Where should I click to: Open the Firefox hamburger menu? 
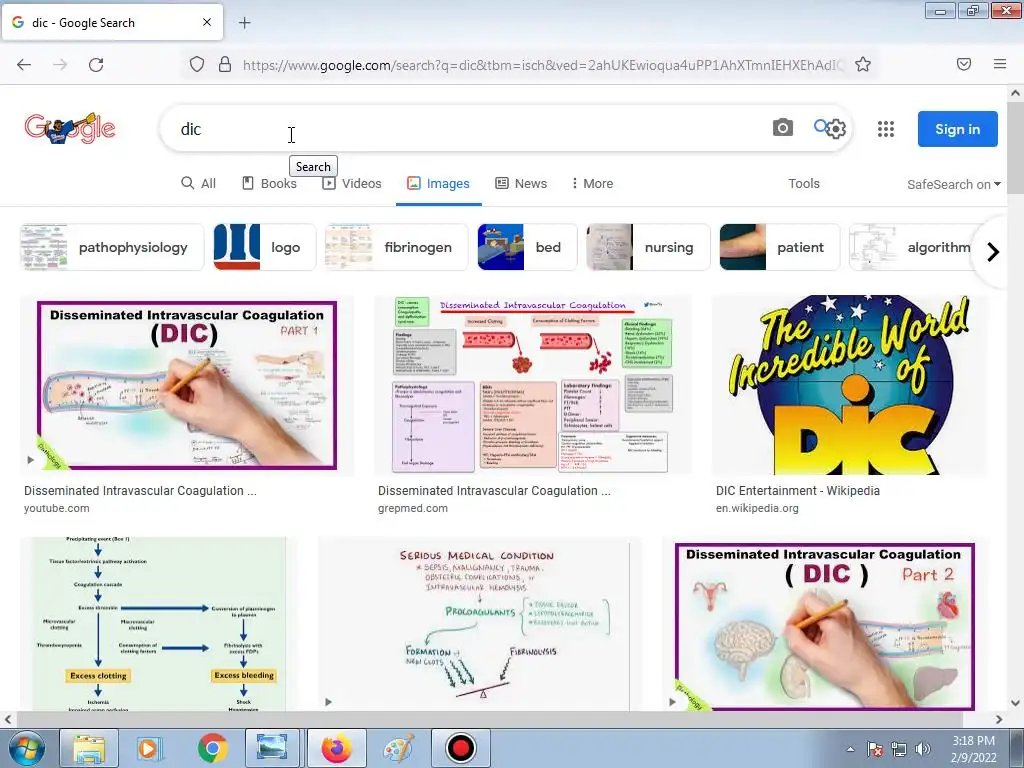click(x=1000, y=64)
